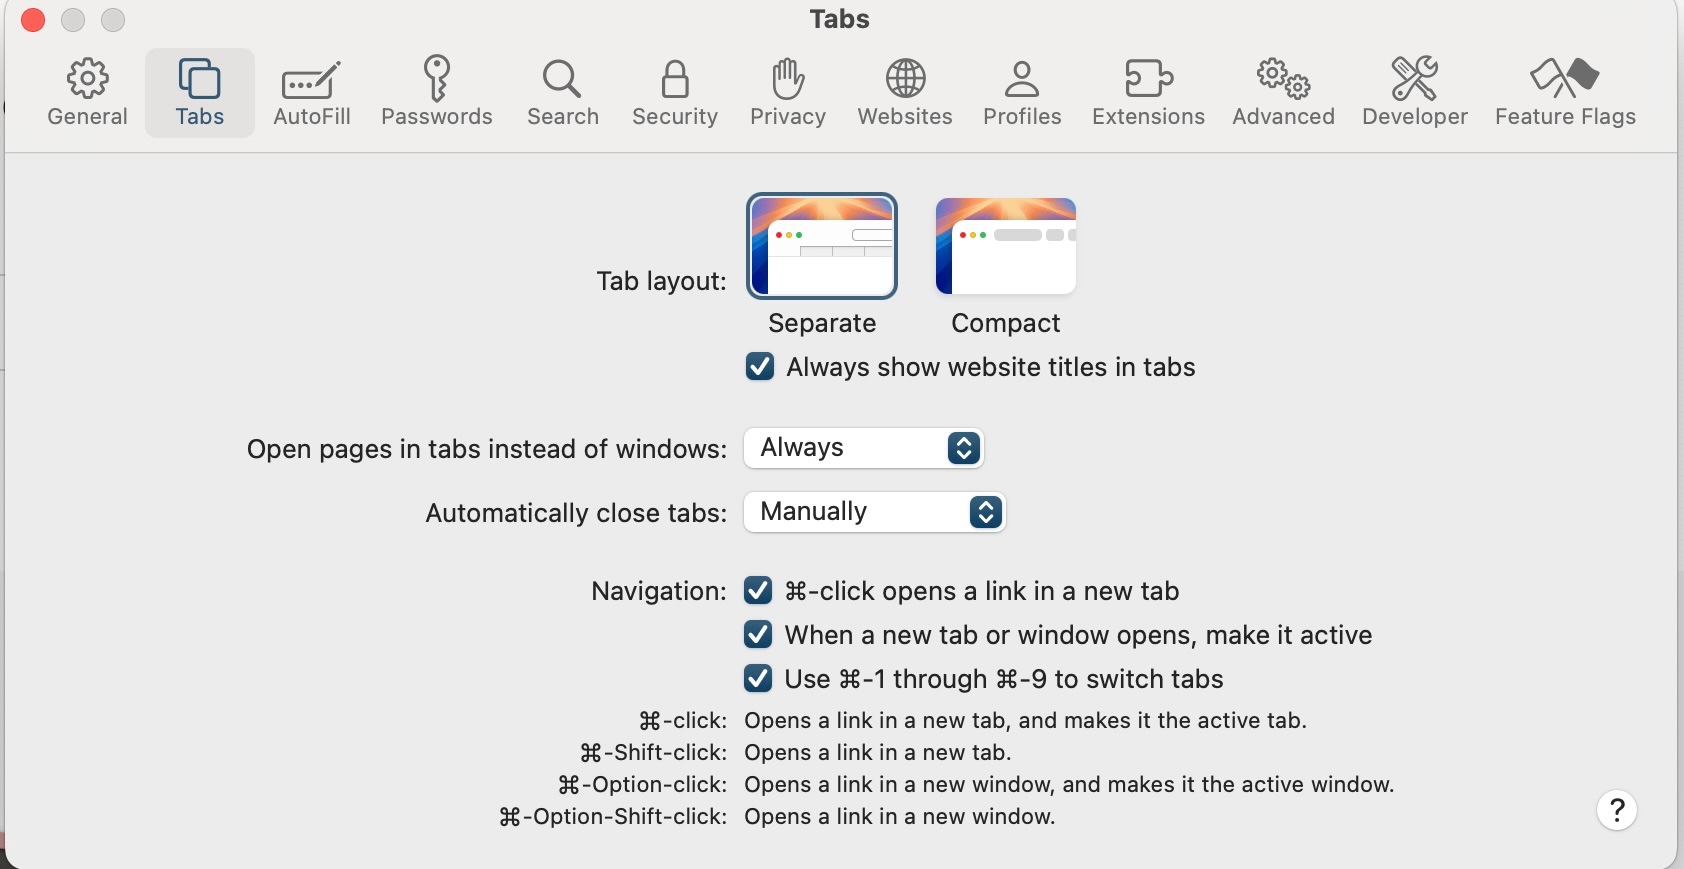1684x869 pixels.
Task: Open the Privacy hand icon pane
Action: (x=788, y=93)
